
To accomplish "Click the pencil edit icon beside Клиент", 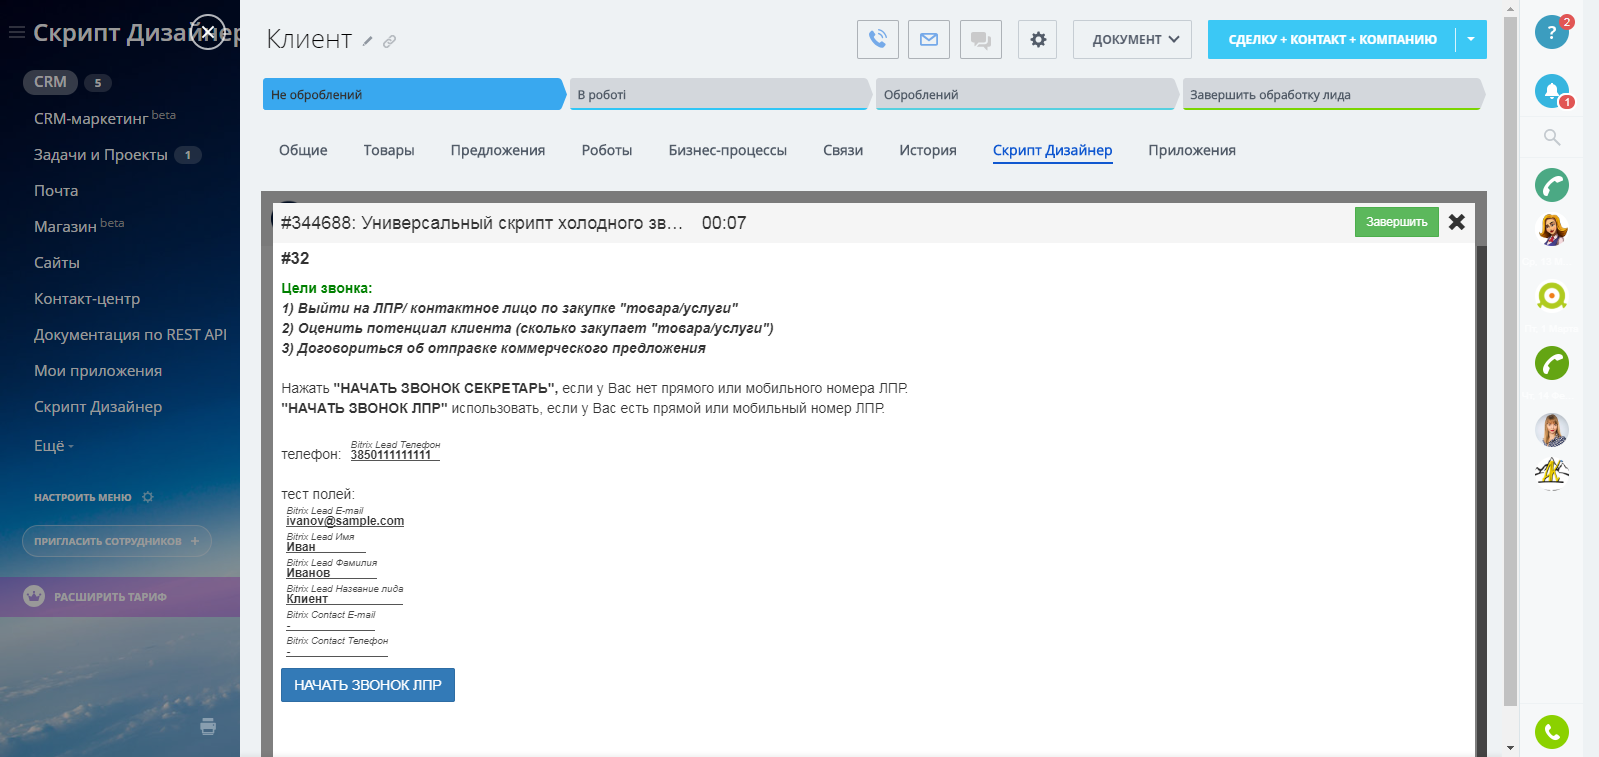I will tap(368, 42).
